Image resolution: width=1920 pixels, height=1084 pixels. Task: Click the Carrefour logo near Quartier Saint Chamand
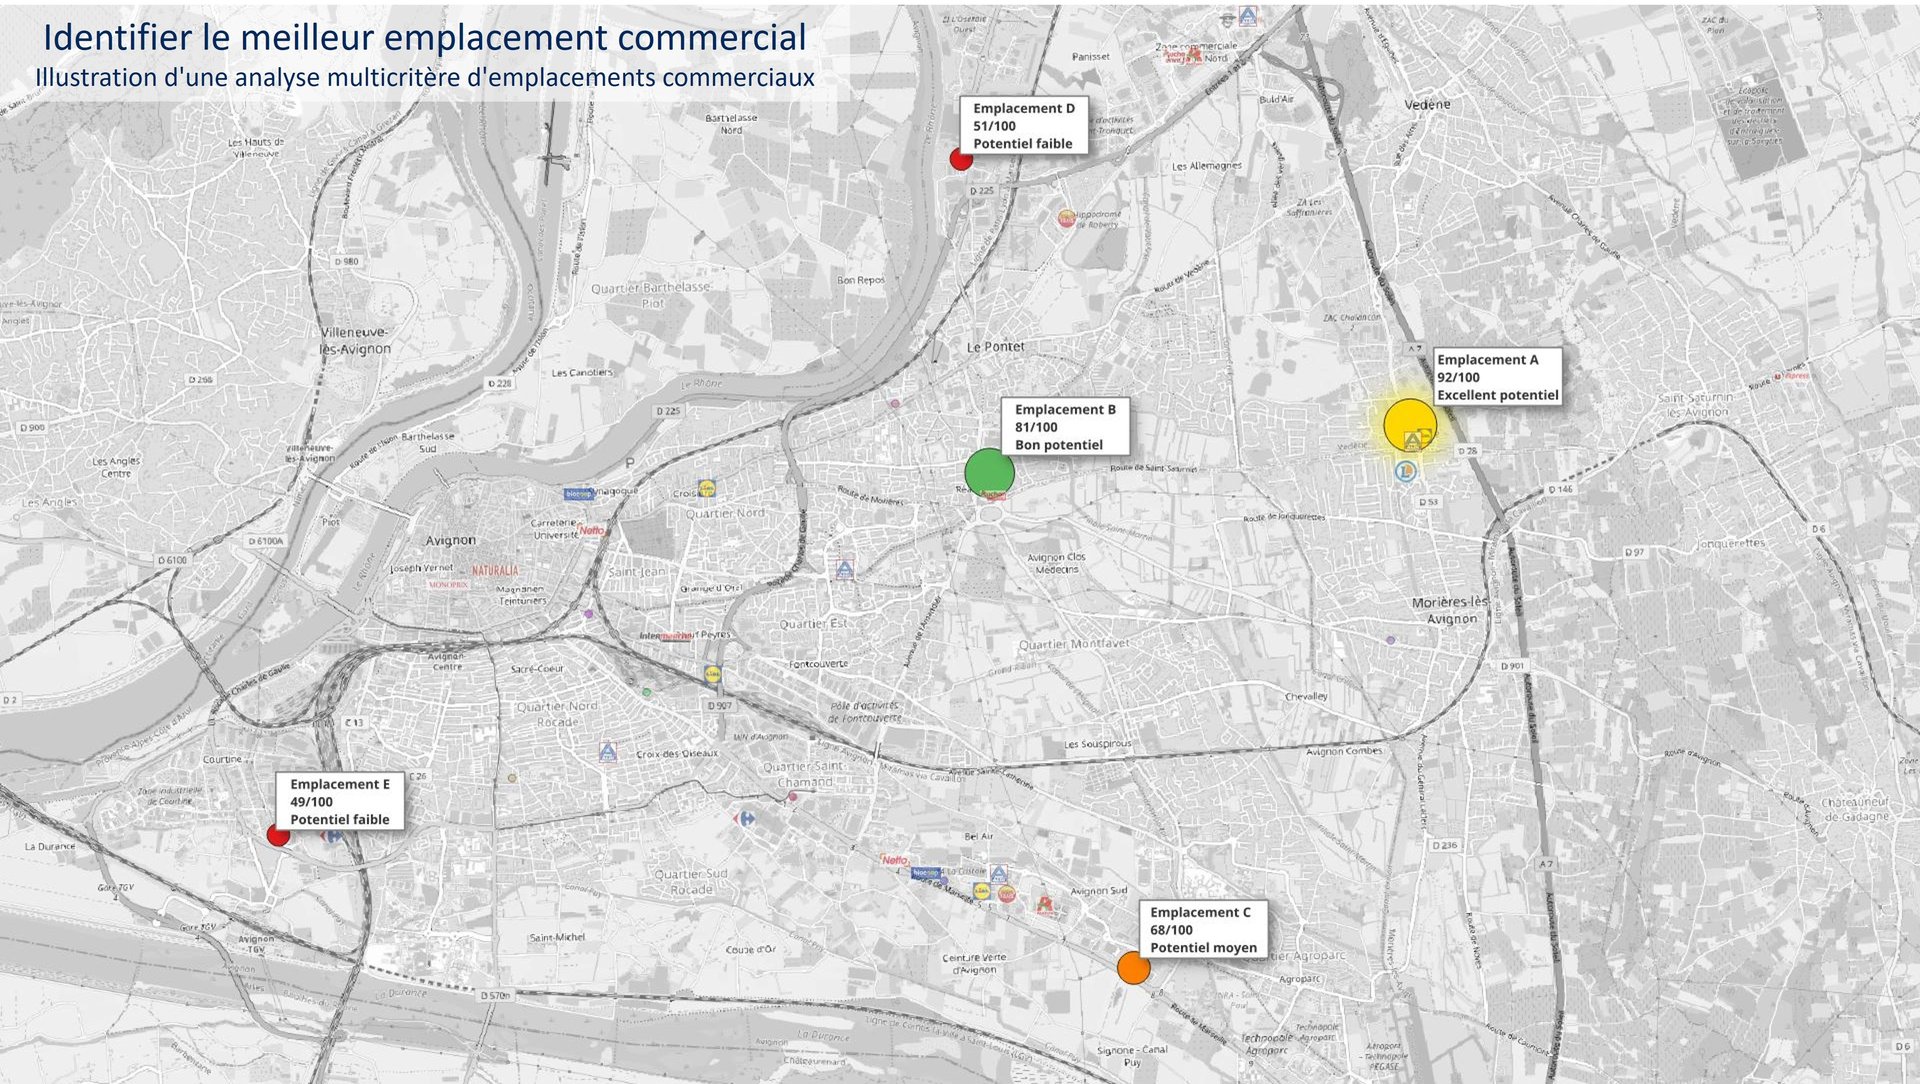point(744,819)
